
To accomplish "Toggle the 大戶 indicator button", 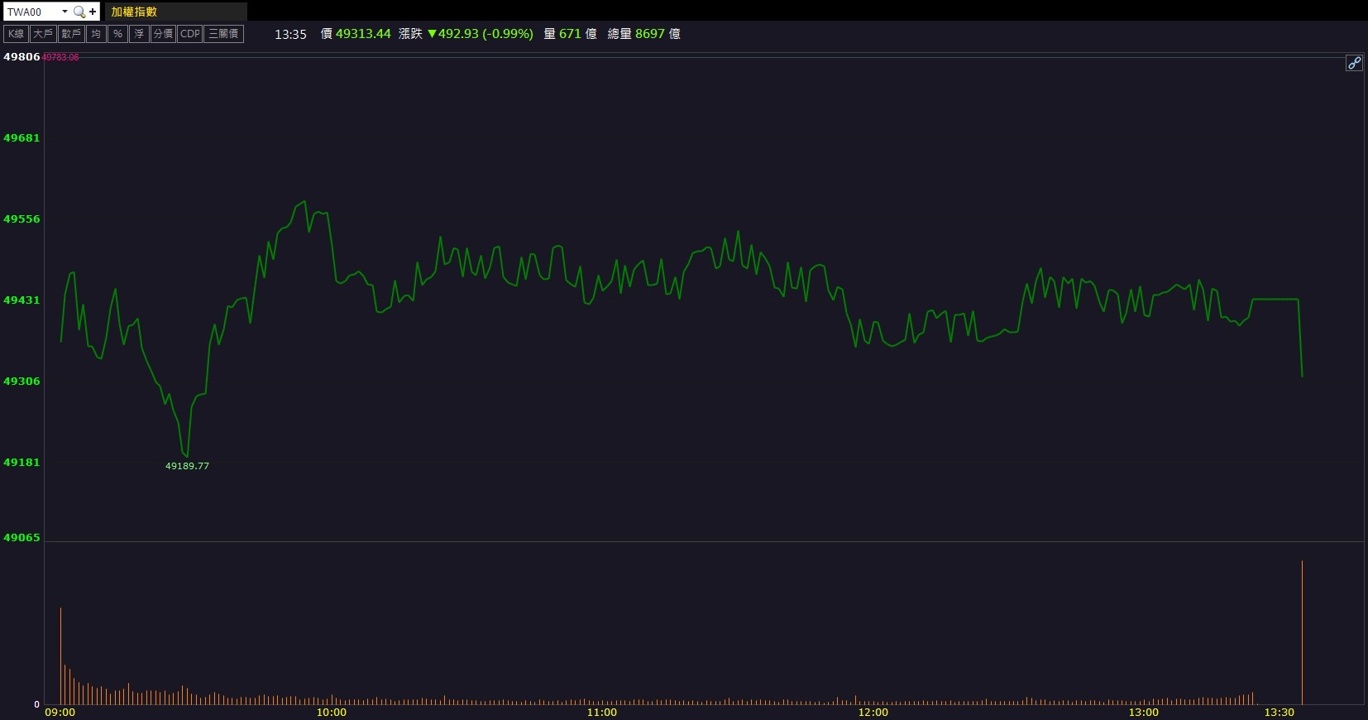I will 43,34.
